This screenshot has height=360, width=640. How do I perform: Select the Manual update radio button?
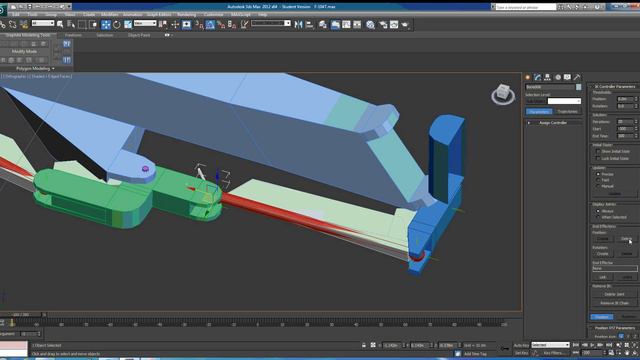tap(598, 186)
